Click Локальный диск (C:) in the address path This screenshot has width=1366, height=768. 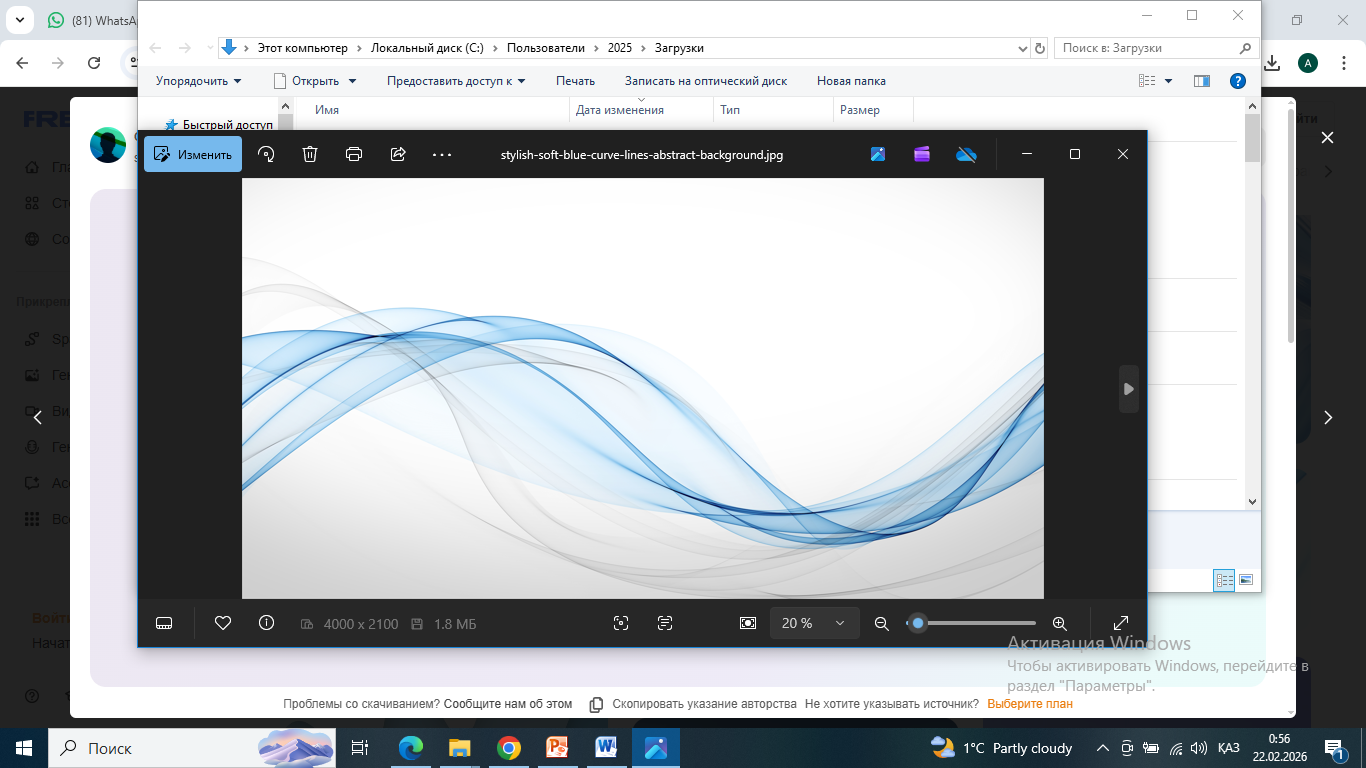[x=427, y=48]
